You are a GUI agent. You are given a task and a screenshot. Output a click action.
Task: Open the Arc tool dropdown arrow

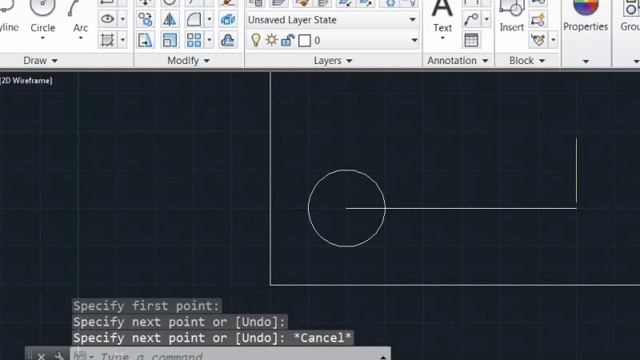pyautogui.click(x=80, y=38)
